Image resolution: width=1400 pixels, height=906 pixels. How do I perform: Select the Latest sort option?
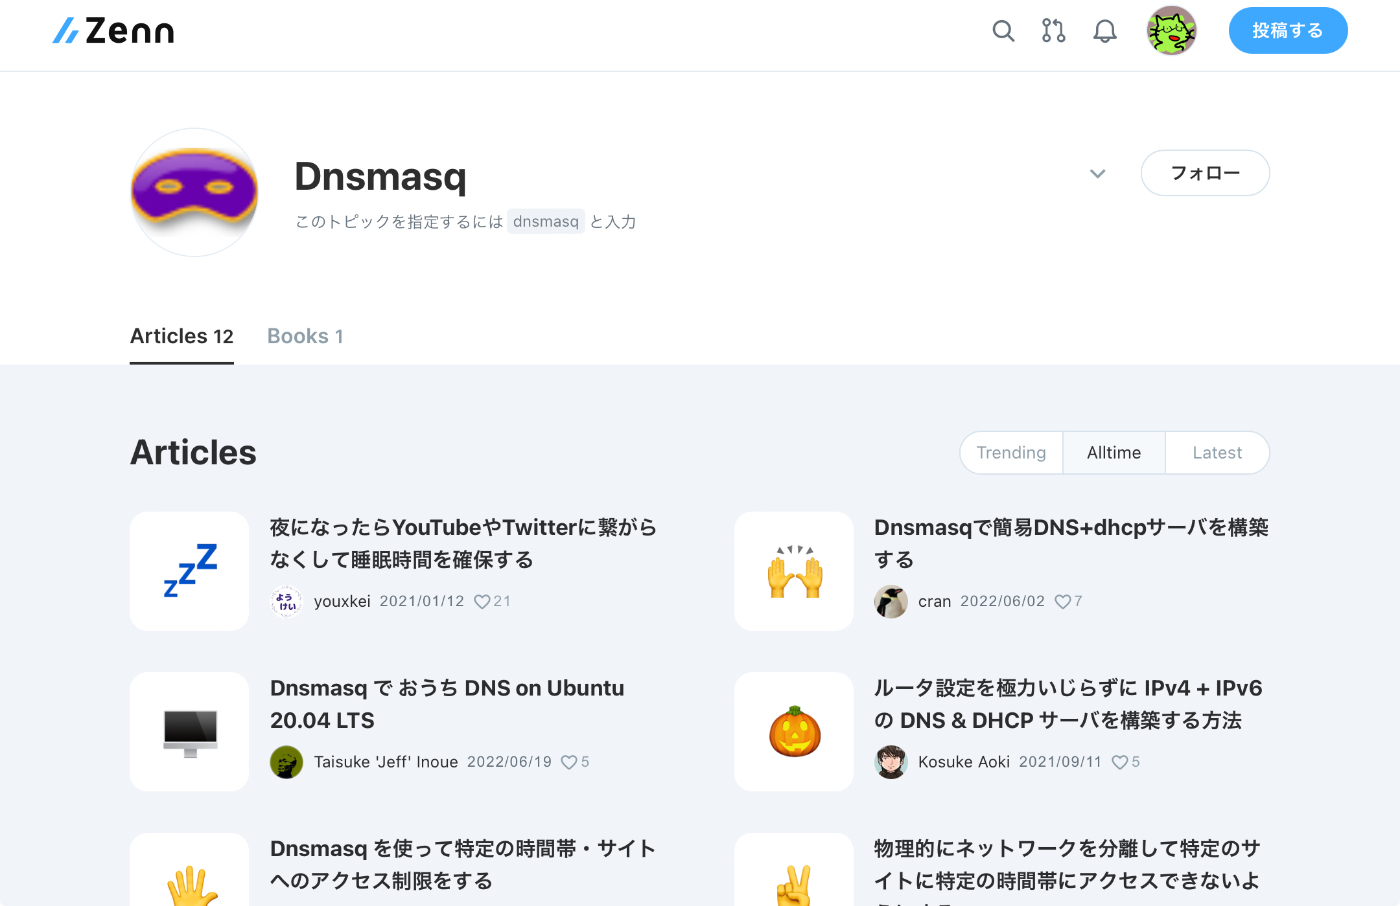[1217, 453]
